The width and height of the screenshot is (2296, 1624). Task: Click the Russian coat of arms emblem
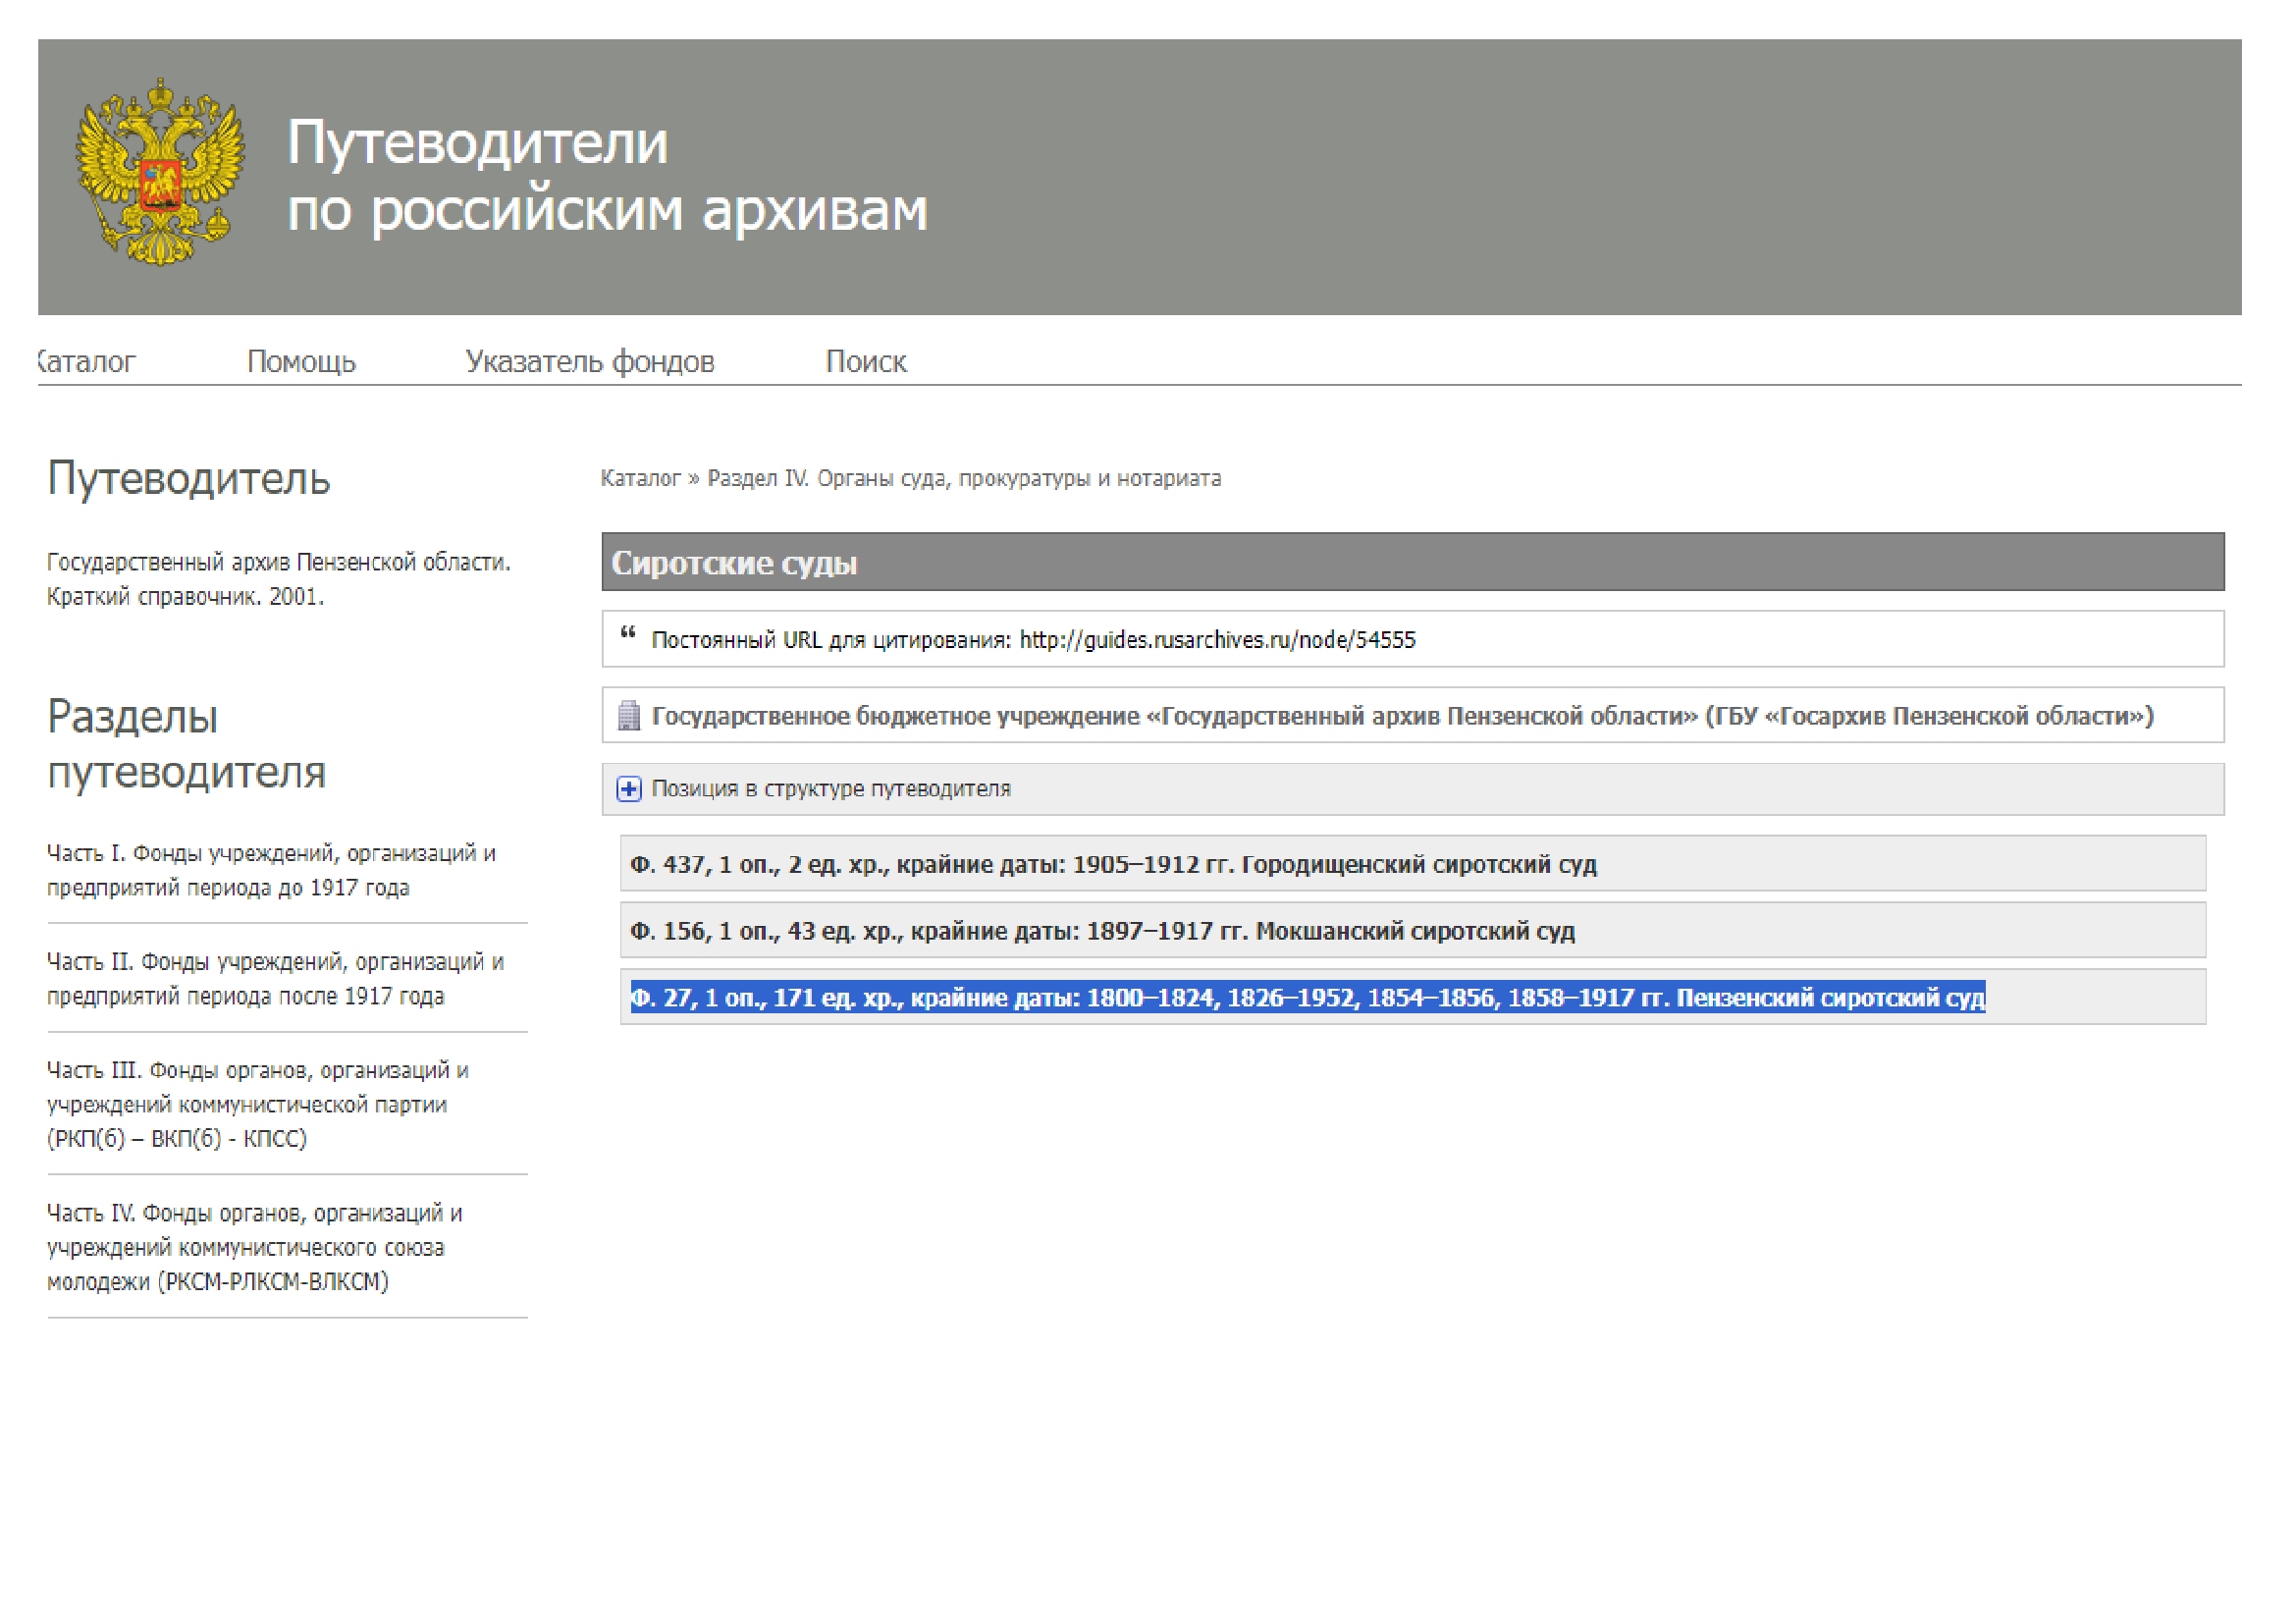(x=160, y=172)
